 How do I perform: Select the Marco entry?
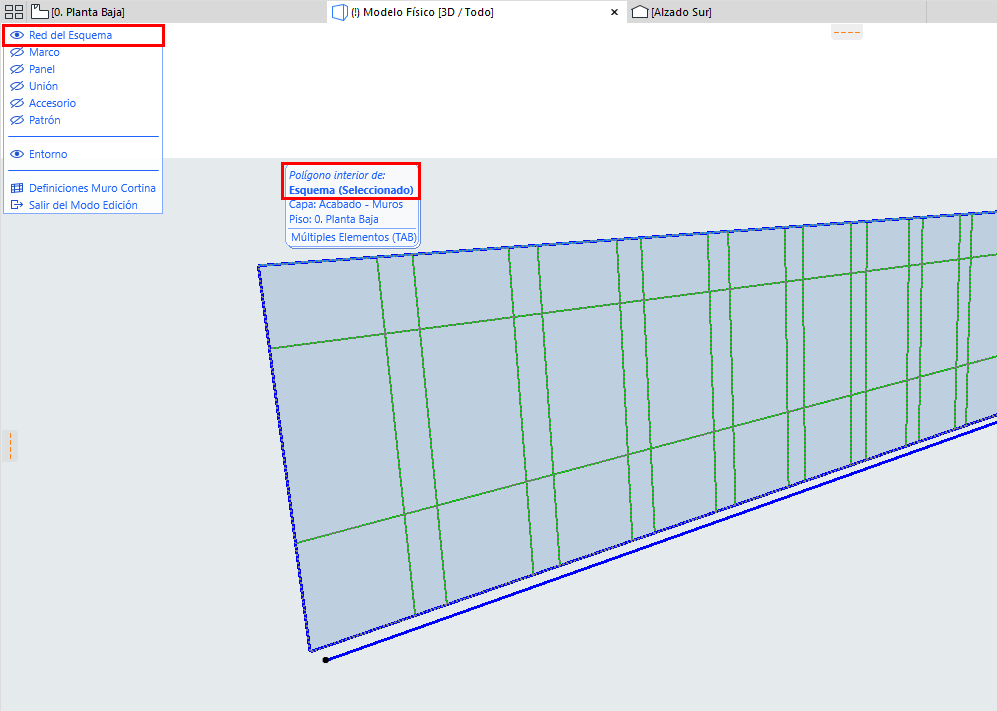click(x=45, y=52)
